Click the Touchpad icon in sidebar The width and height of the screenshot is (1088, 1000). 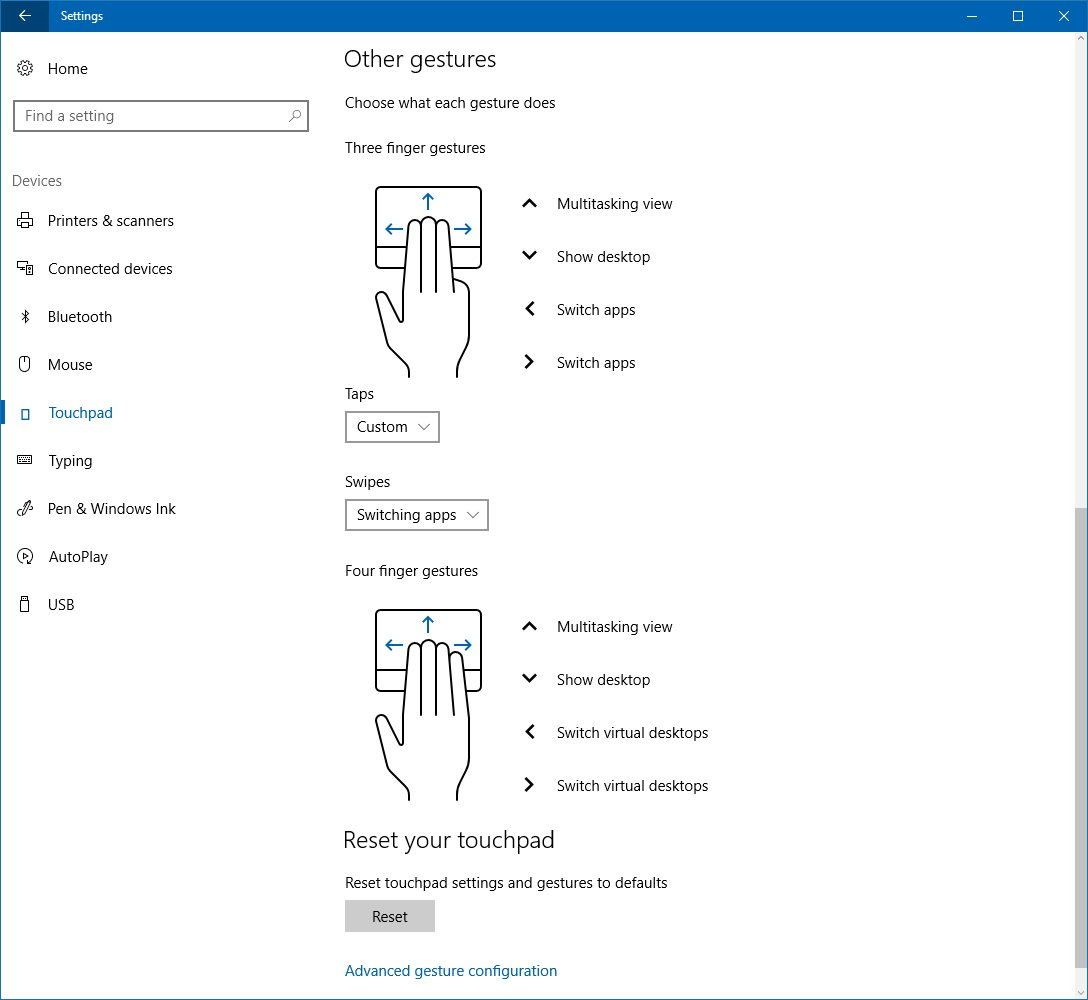tap(24, 412)
